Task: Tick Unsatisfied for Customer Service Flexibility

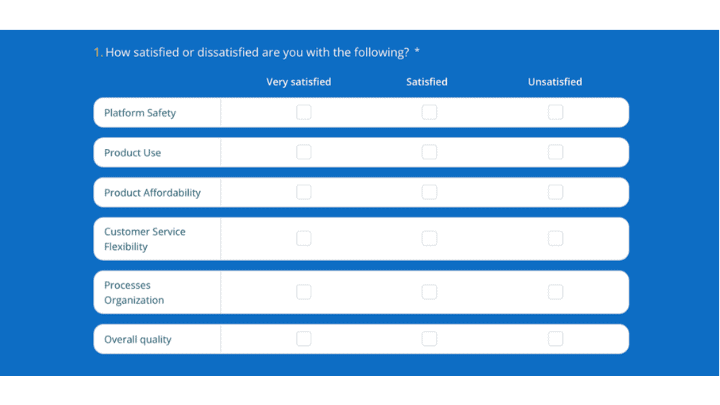Action: click(555, 238)
